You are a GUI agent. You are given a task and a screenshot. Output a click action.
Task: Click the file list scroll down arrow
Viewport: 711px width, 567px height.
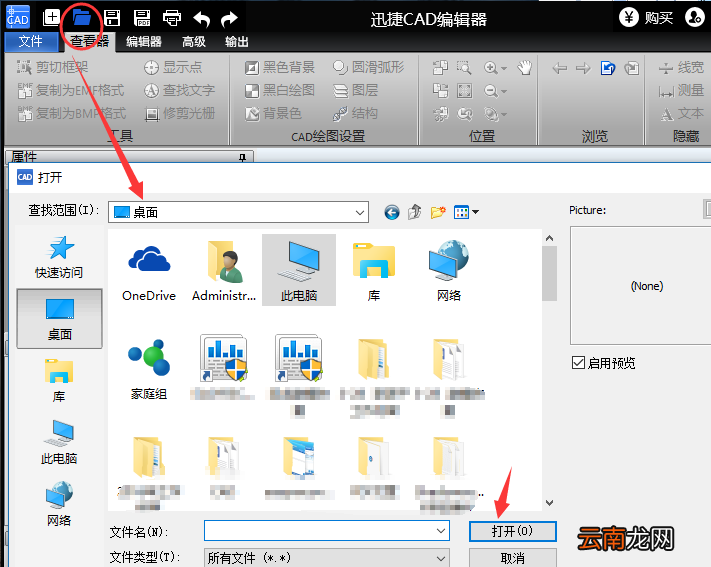[550, 503]
